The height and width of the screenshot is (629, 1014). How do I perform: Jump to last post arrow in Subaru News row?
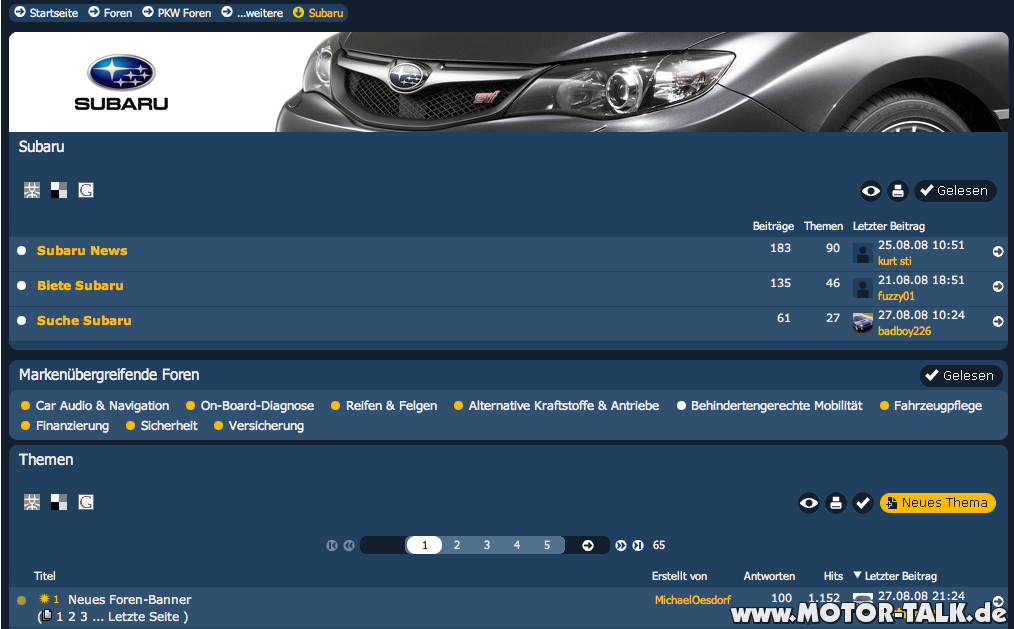[998, 251]
